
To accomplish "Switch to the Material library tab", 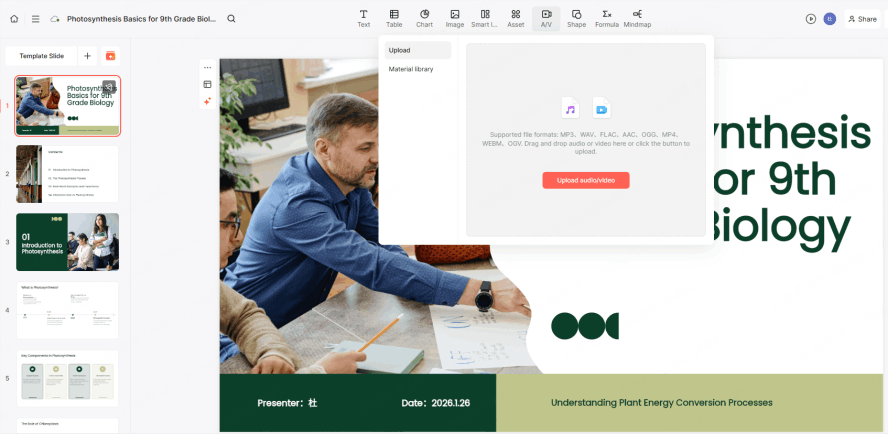I will tap(411, 69).
